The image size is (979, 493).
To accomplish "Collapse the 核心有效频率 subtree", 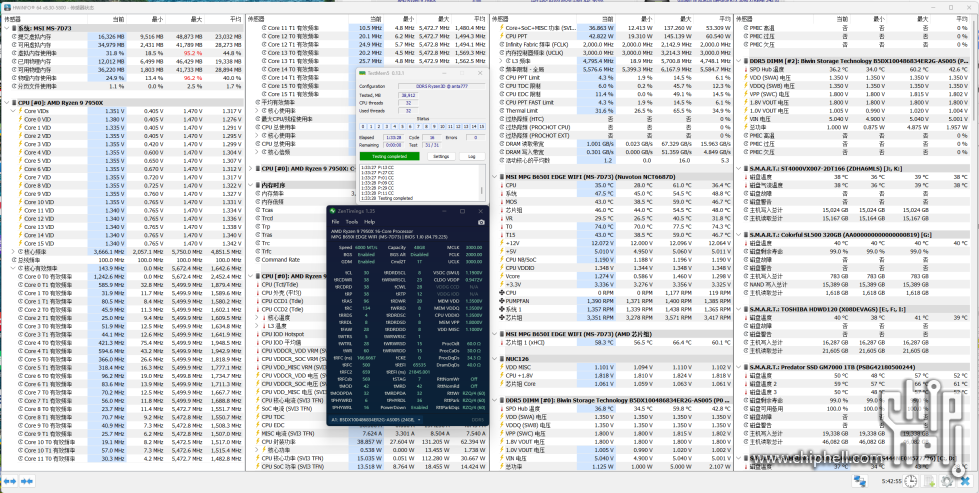I will (13, 268).
